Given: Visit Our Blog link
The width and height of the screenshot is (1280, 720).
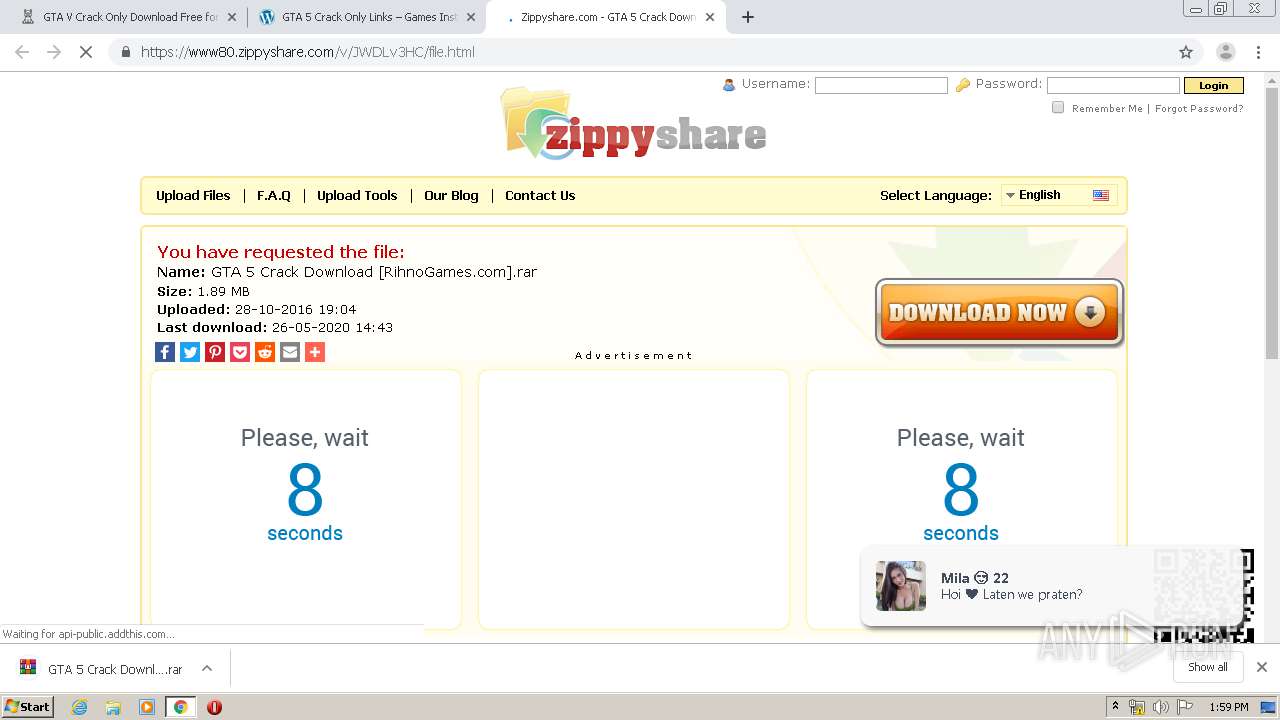Looking at the screenshot, I should click(451, 196).
